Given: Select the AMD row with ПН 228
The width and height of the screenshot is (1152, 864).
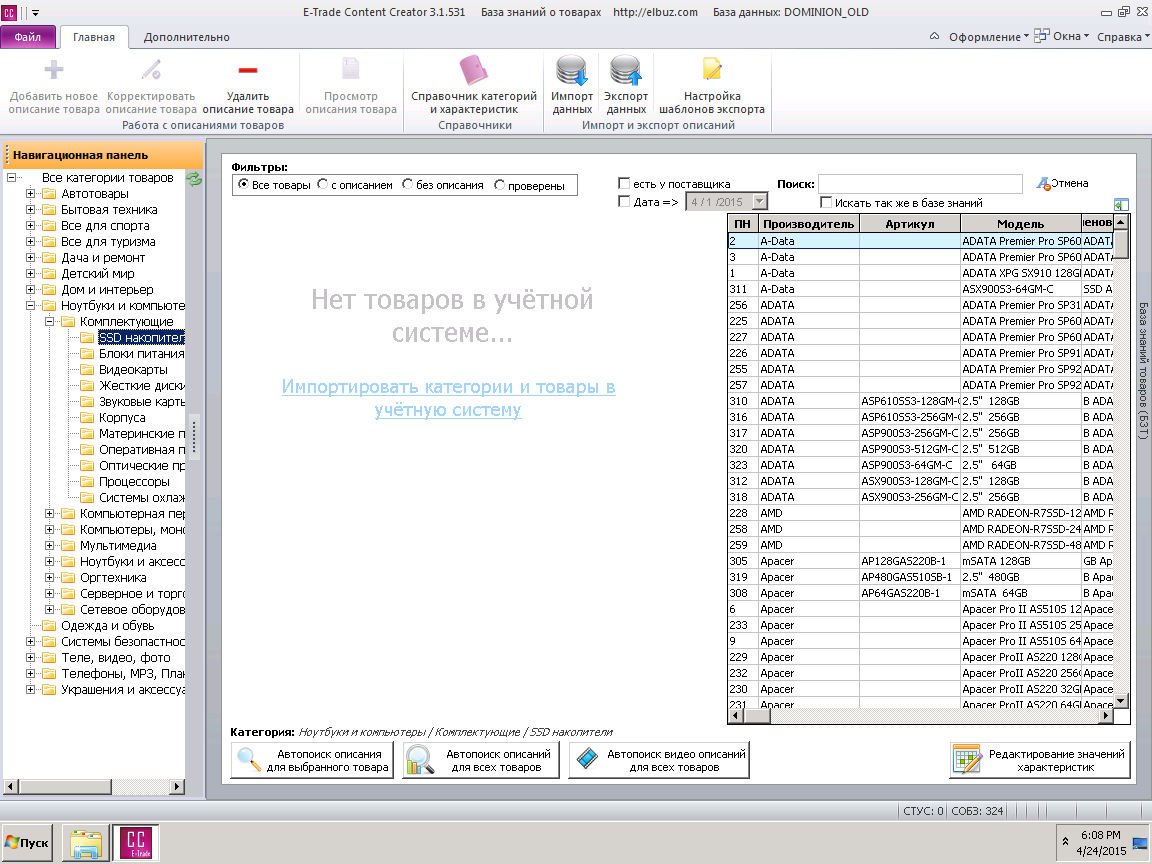Looking at the screenshot, I should (x=921, y=513).
